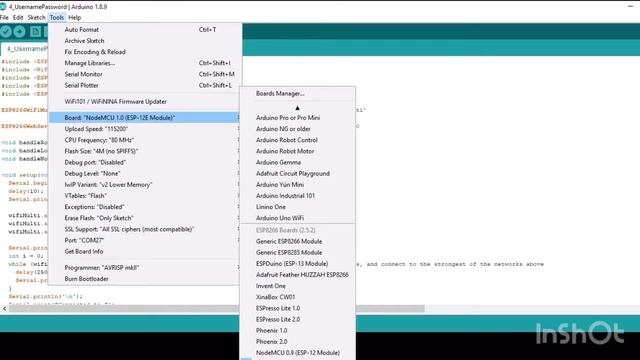
Task: Expand the Erase Flash Only Sketch submenu
Action: [x=144, y=218]
